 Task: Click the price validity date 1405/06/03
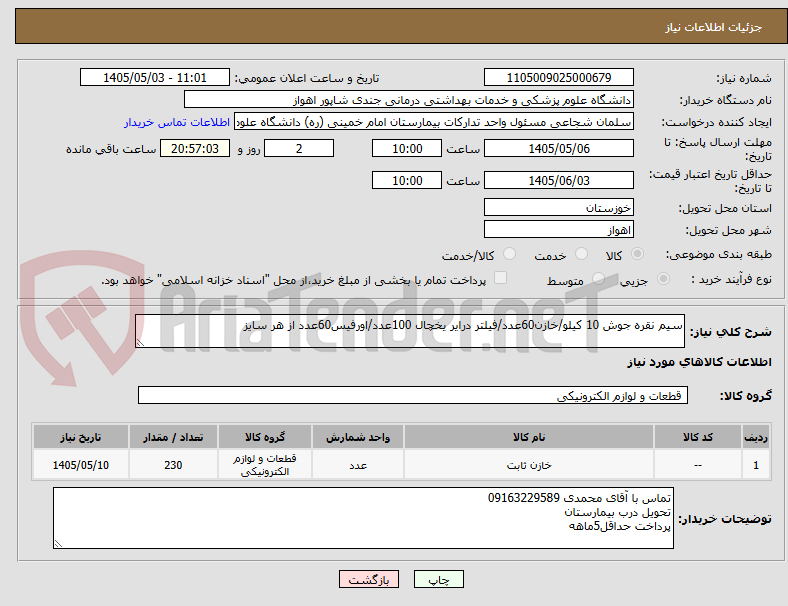[x=558, y=180]
